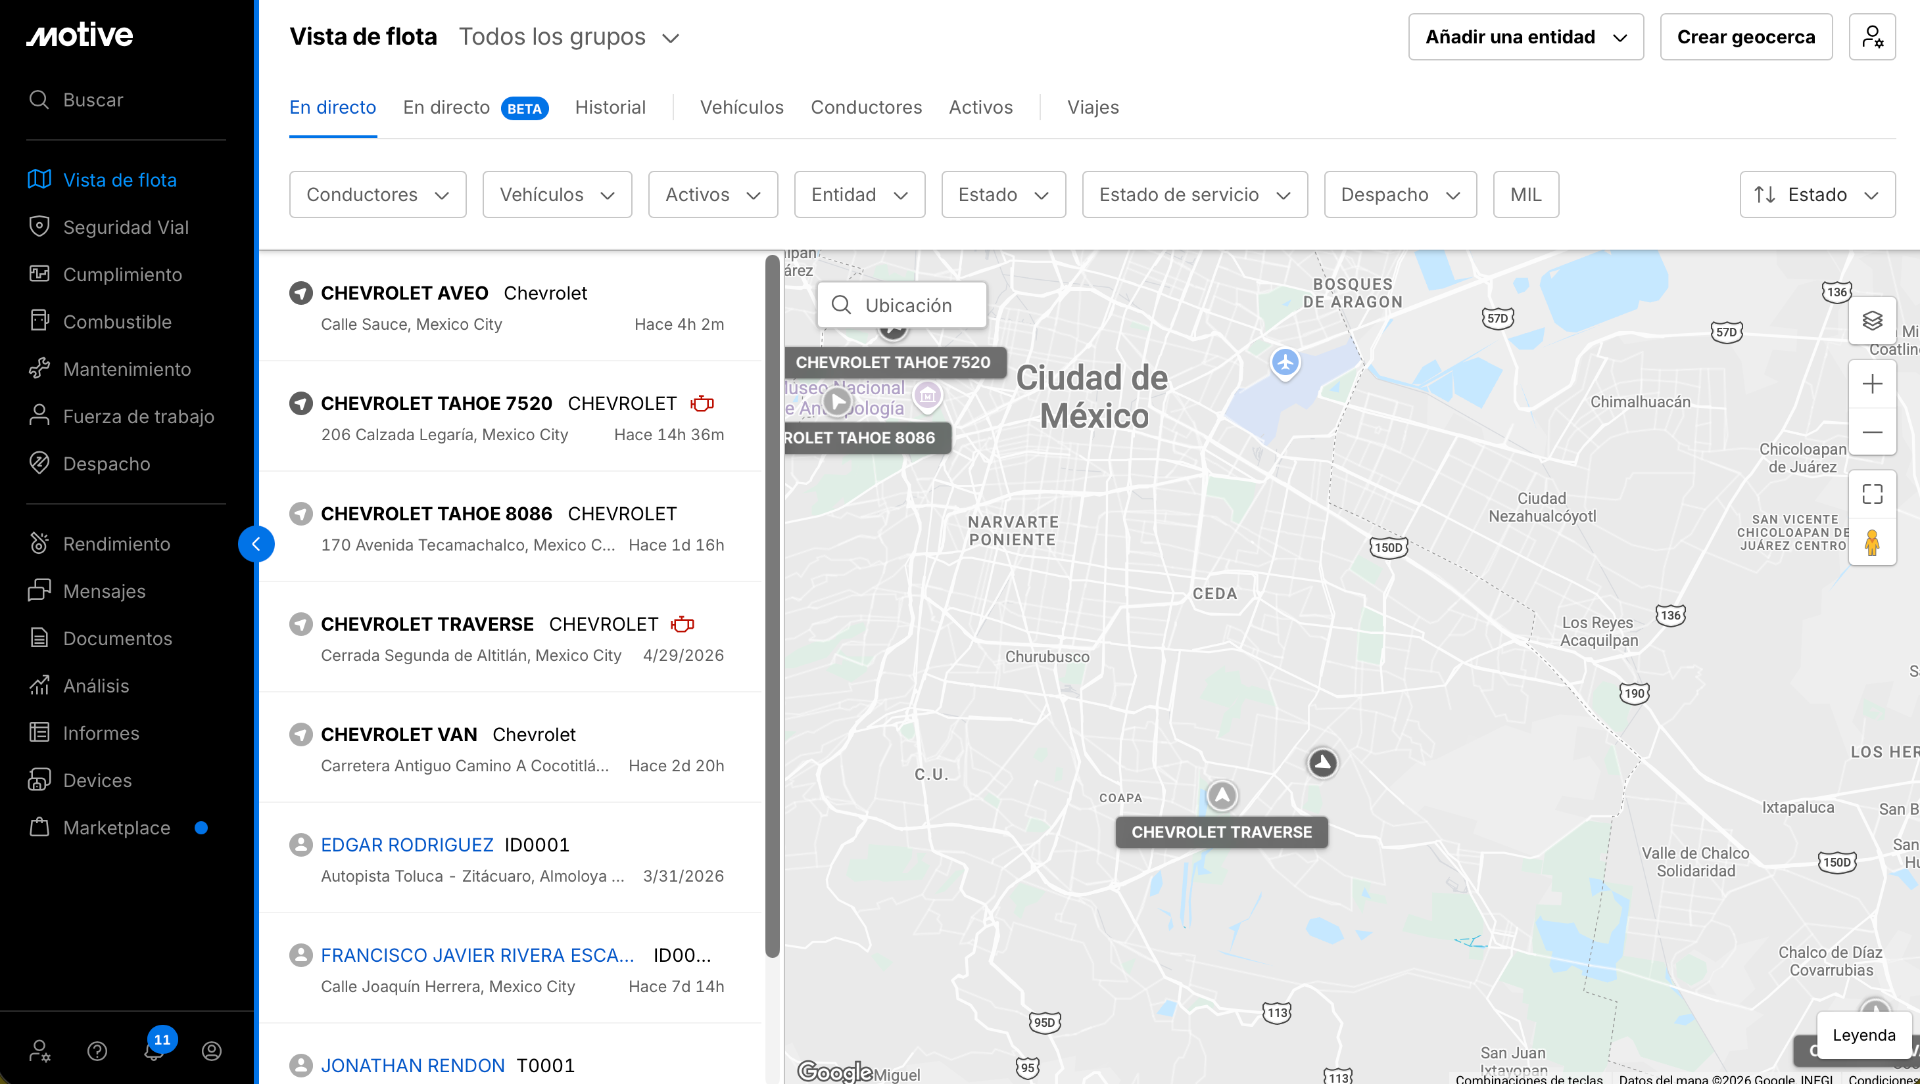Open the Vehículos filter dropdown
Image resolution: width=1920 pixels, height=1084 pixels.
click(x=557, y=195)
